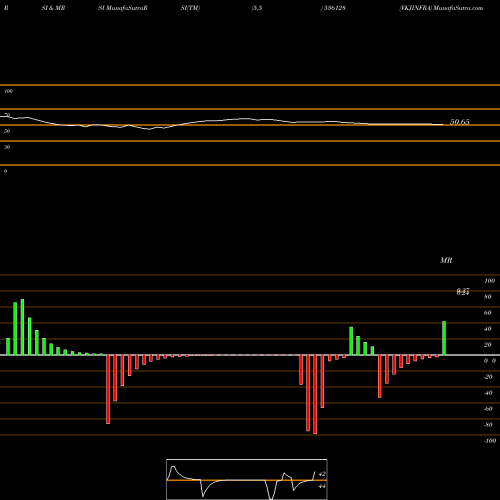Click the (5,5 parameter text in header
This screenshot has width=500, height=500.
point(257,8)
